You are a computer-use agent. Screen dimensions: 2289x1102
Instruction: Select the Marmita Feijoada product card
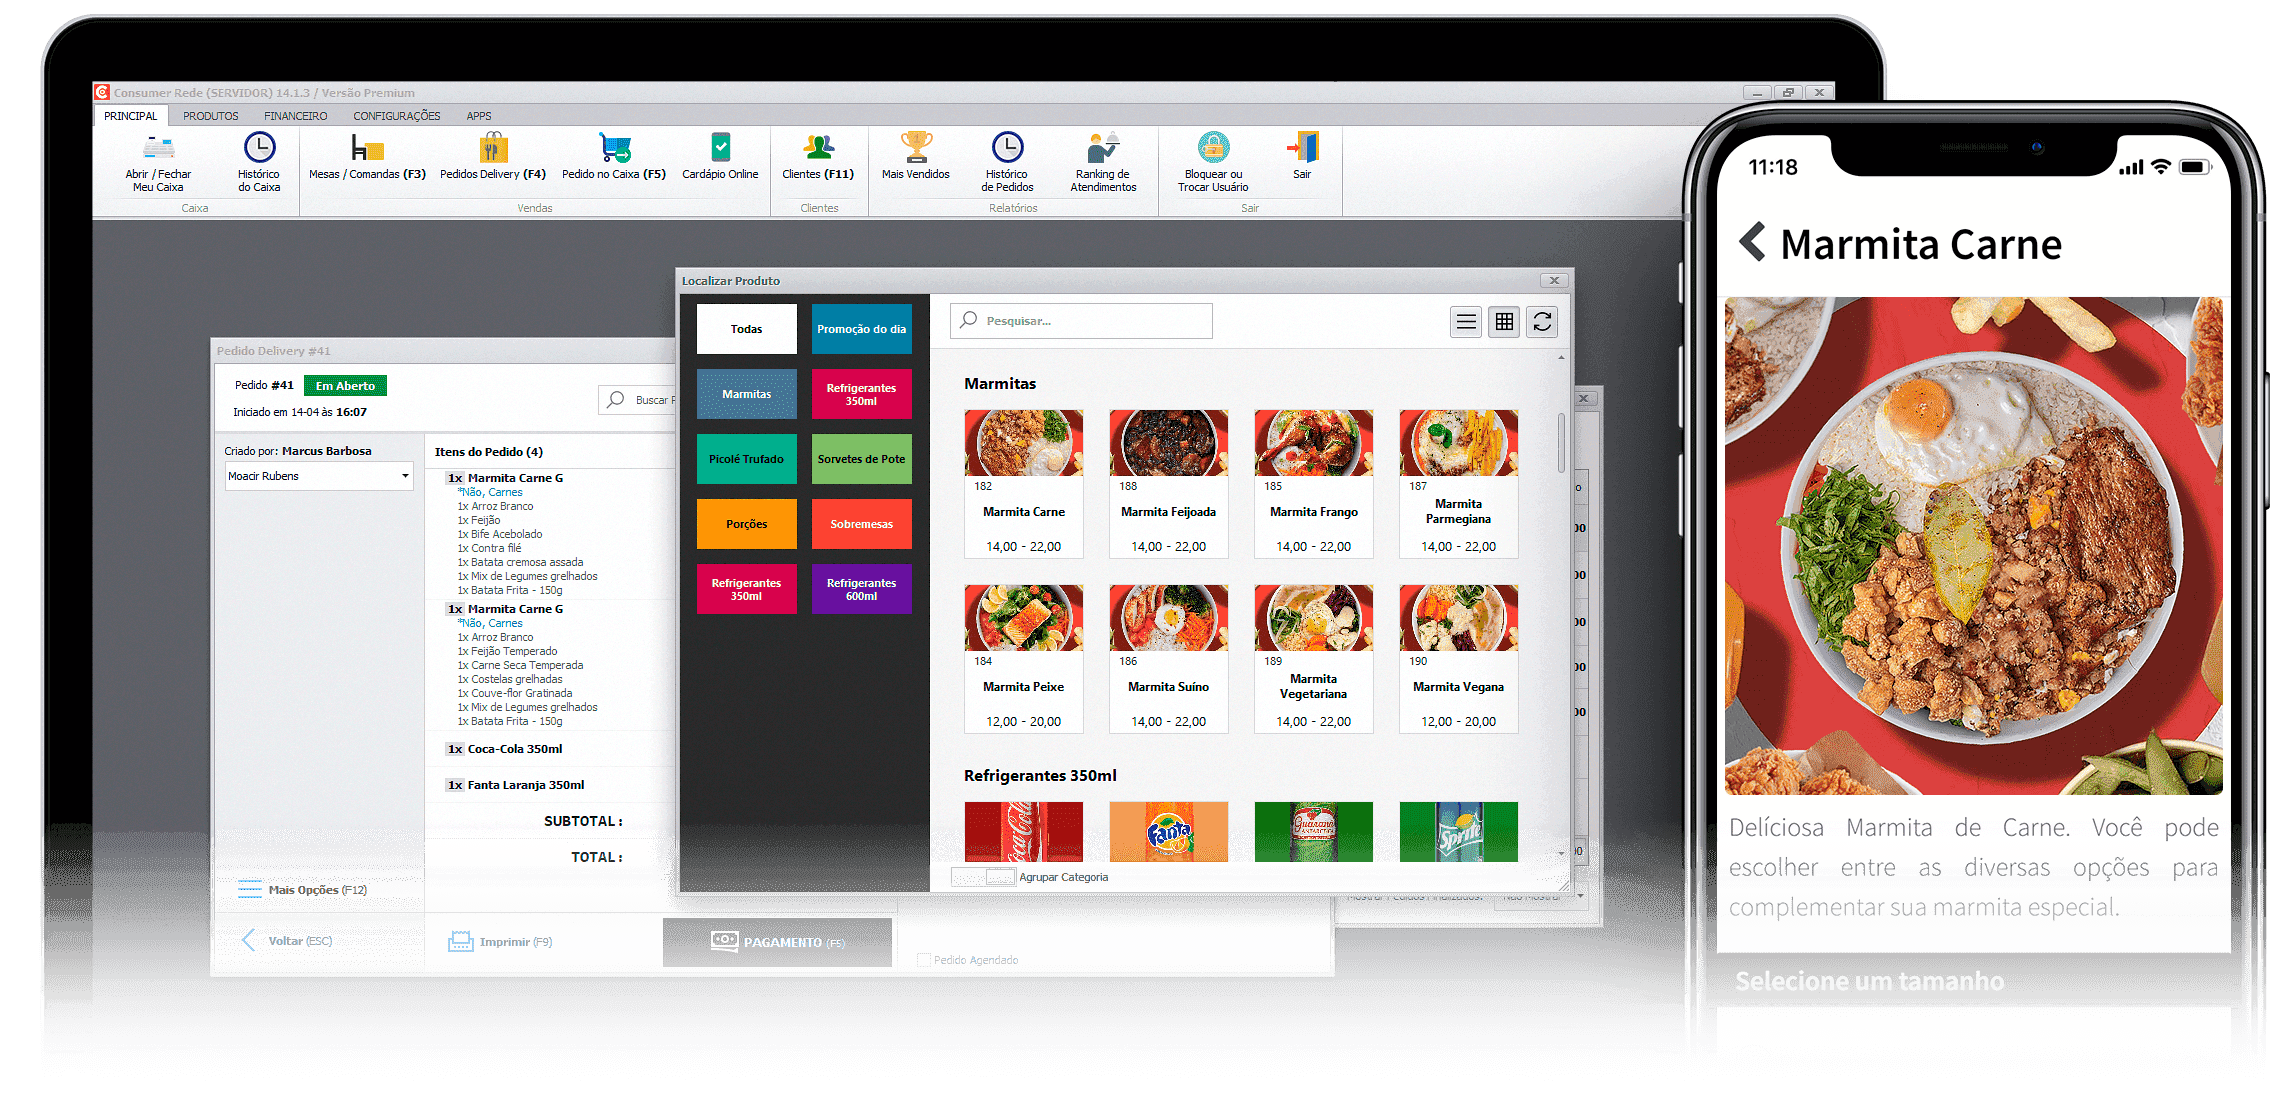tap(1169, 483)
